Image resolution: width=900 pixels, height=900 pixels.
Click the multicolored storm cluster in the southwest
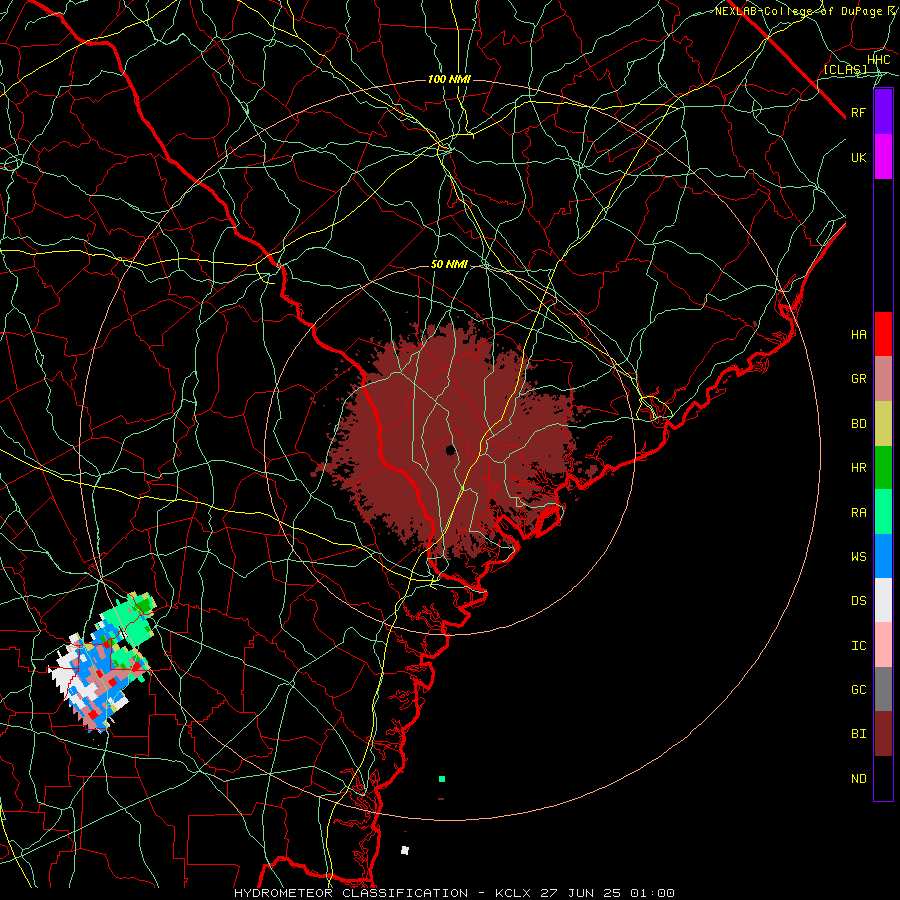[x=104, y=663]
